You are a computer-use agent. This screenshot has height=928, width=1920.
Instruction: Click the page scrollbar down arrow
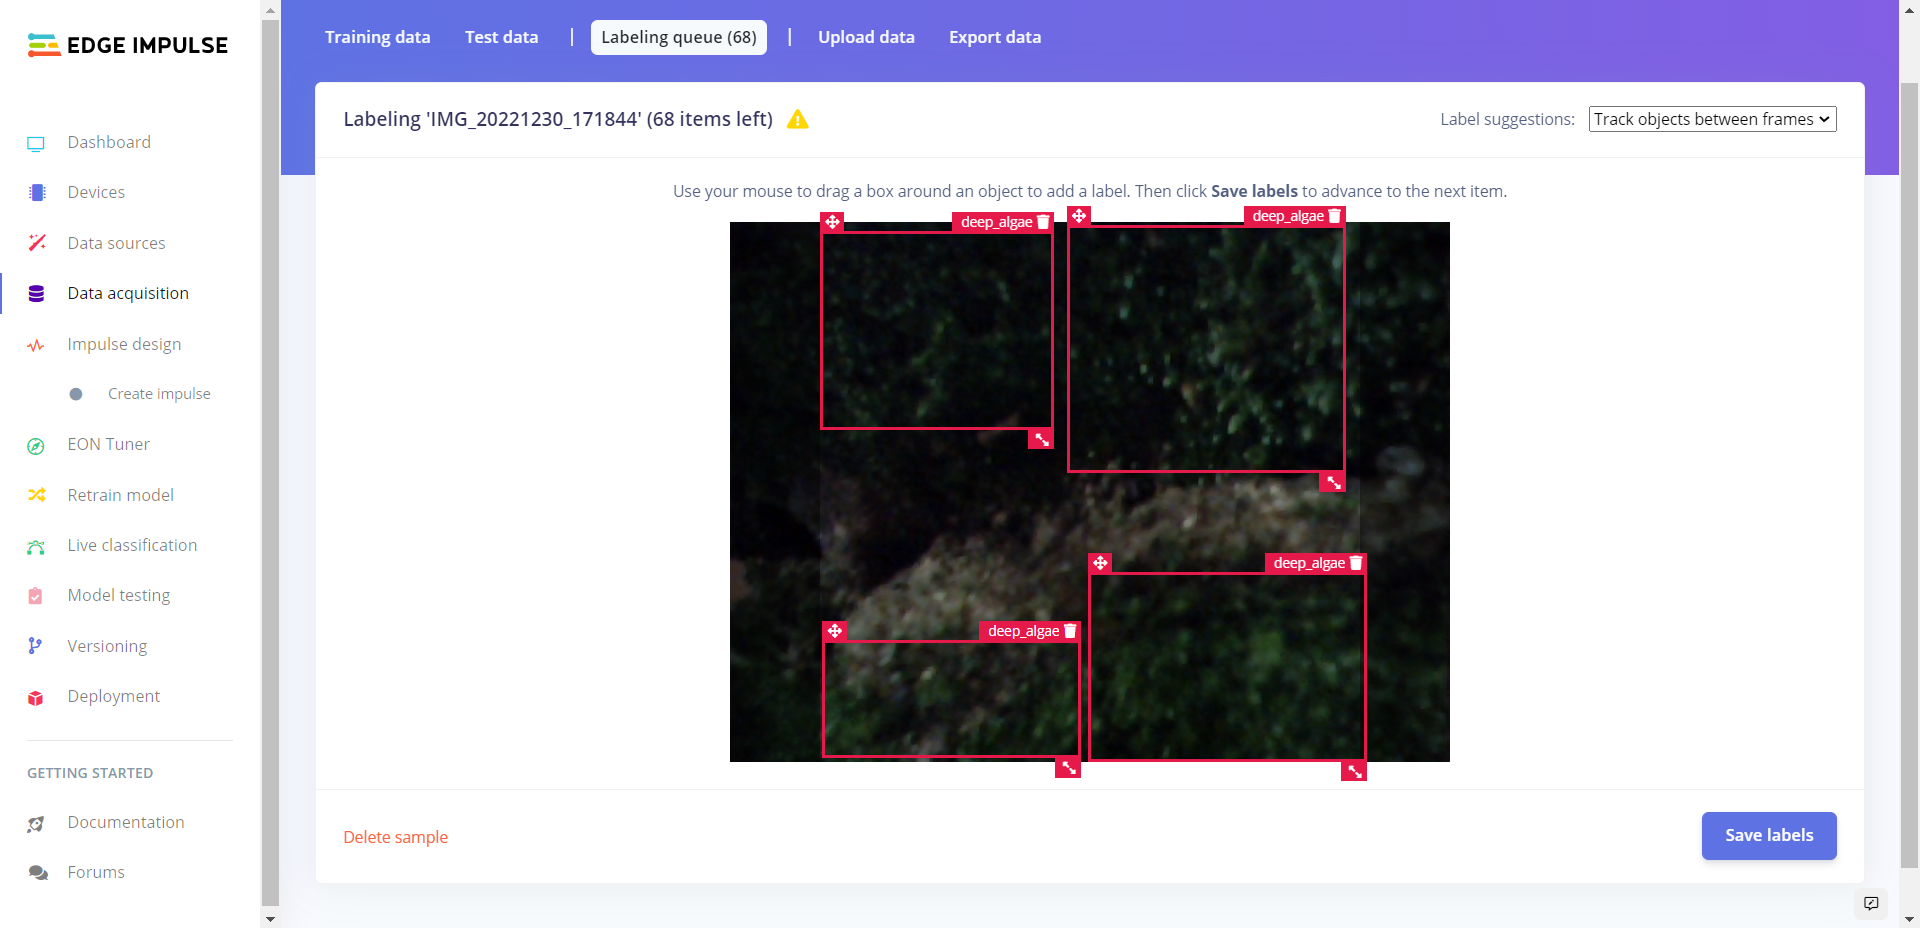(x=1909, y=918)
